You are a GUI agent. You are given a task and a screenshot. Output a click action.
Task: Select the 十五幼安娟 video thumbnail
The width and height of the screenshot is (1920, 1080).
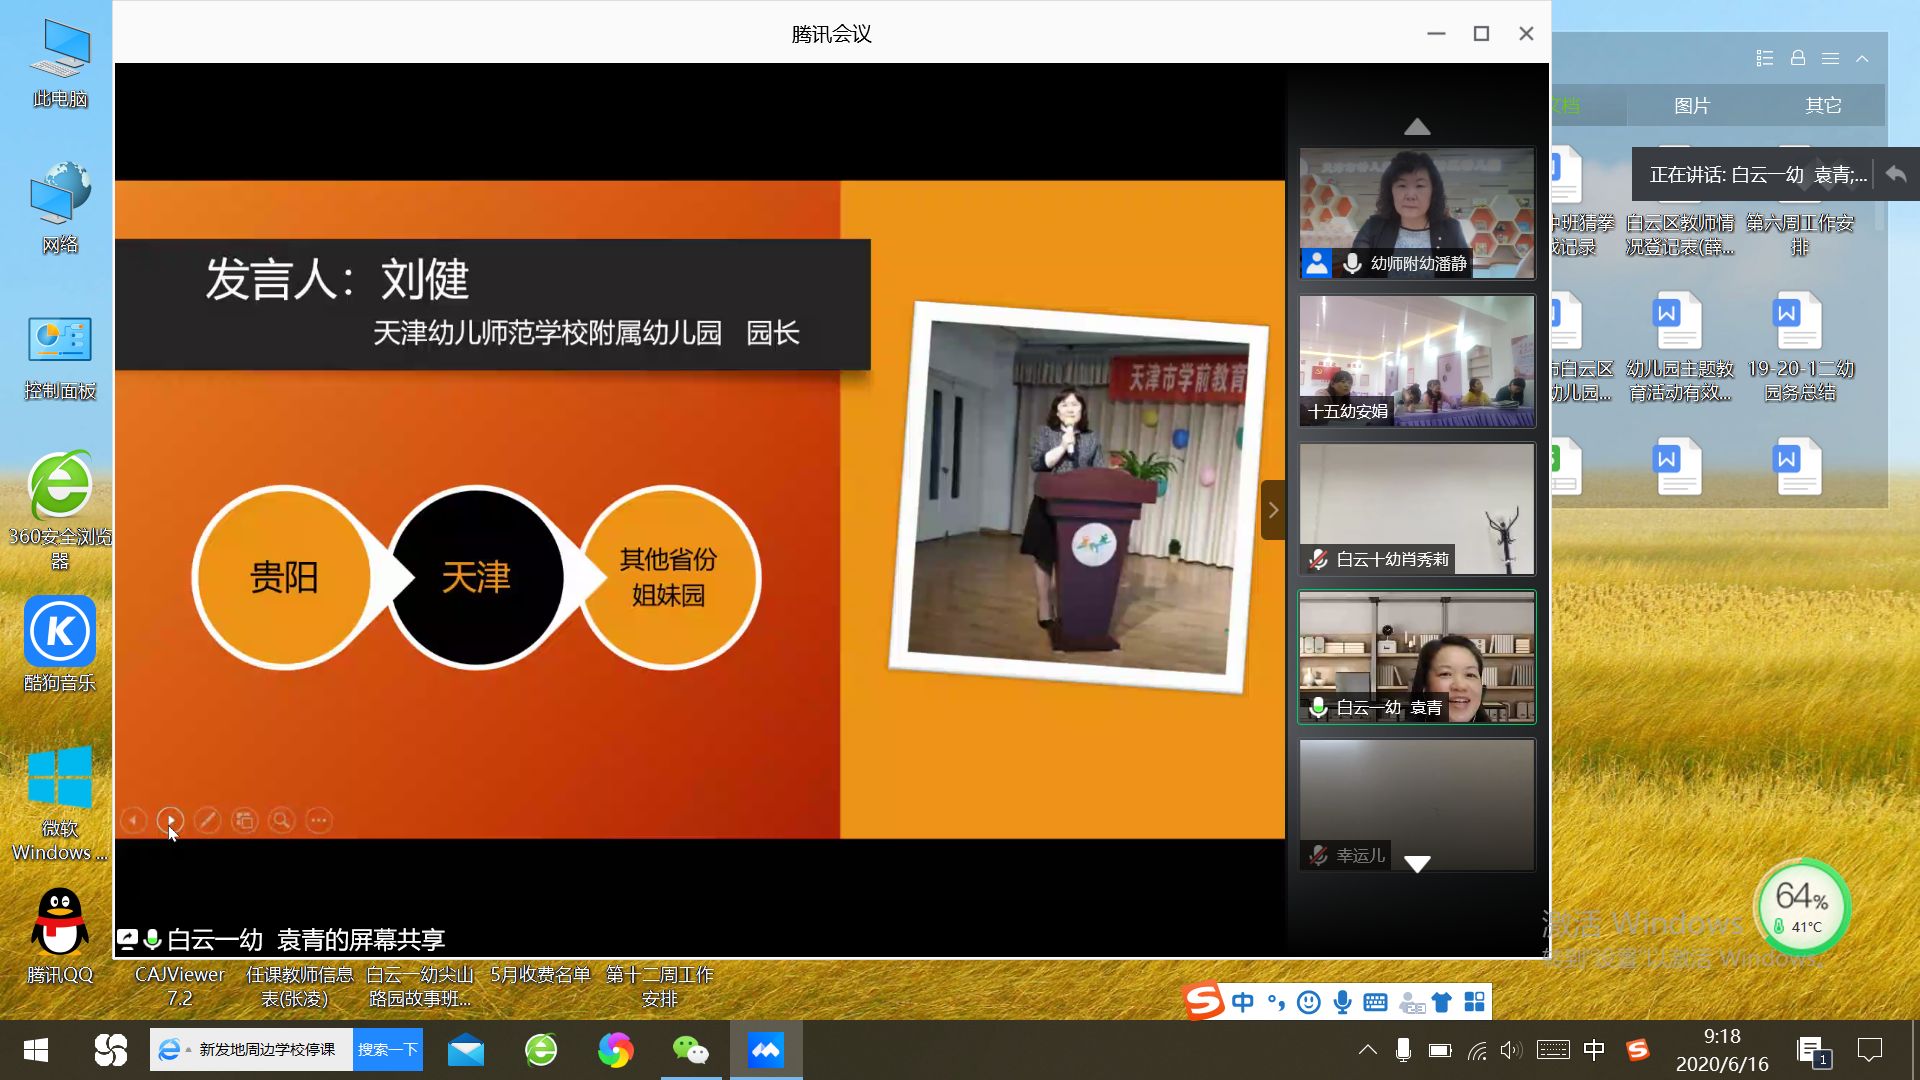pos(1416,360)
